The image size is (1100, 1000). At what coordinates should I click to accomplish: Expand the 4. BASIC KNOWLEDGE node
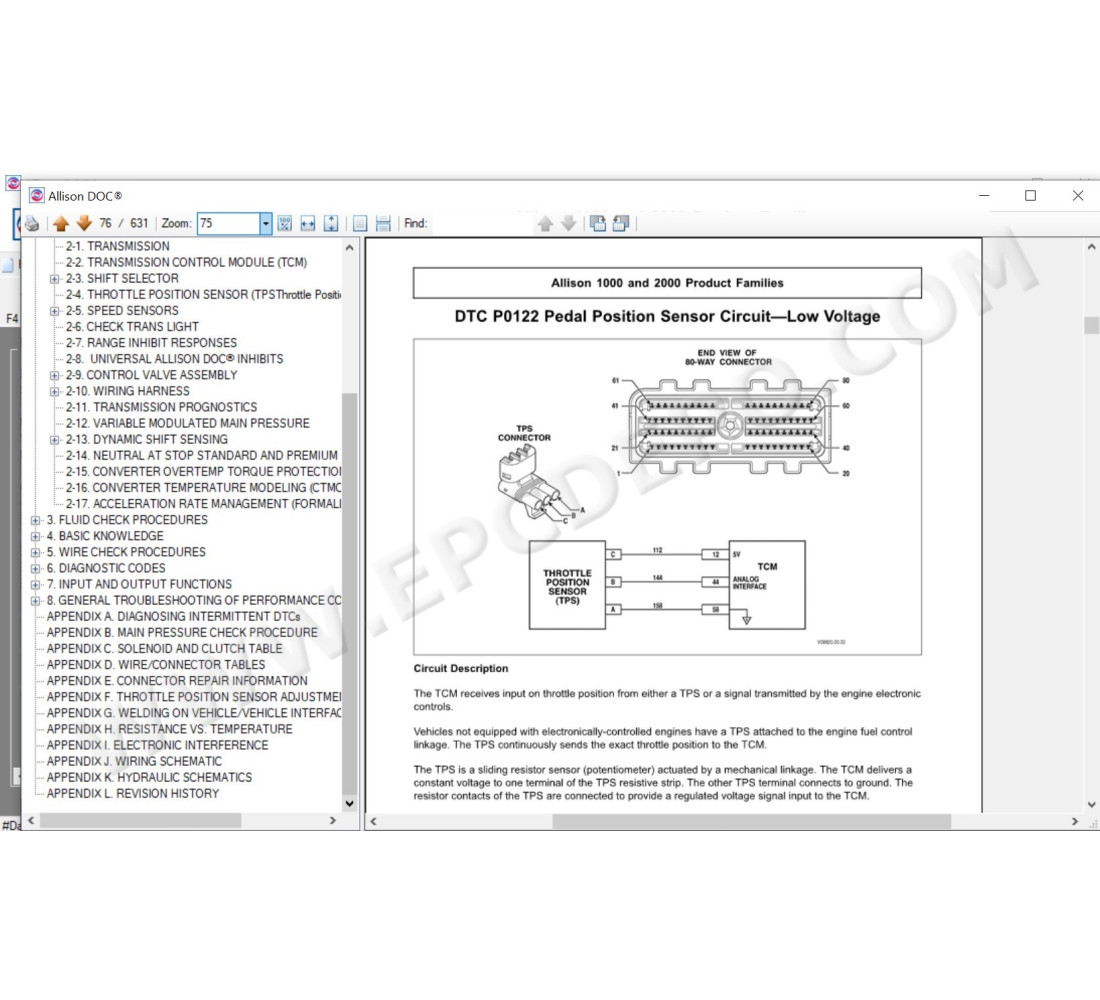click(x=36, y=537)
